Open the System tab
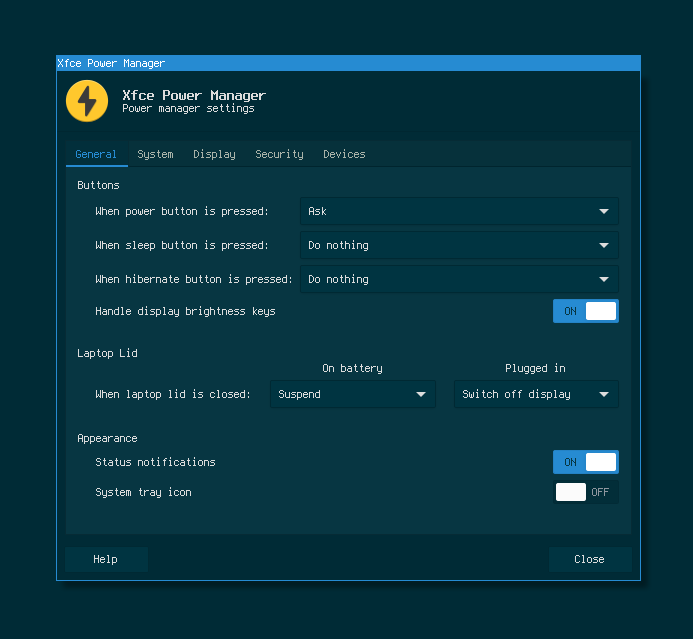Viewport: 693px width, 639px height. point(155,154)
